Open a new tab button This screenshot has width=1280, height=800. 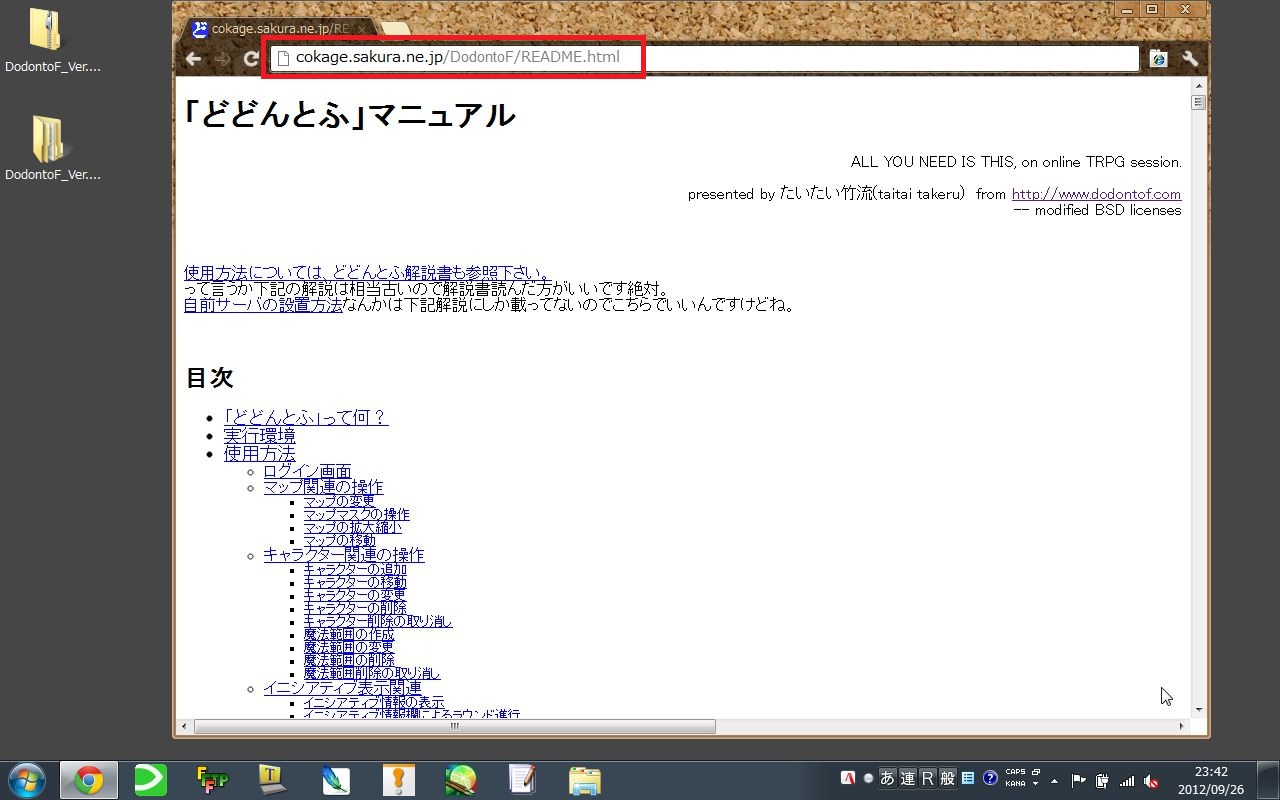[x=396, y=29]
